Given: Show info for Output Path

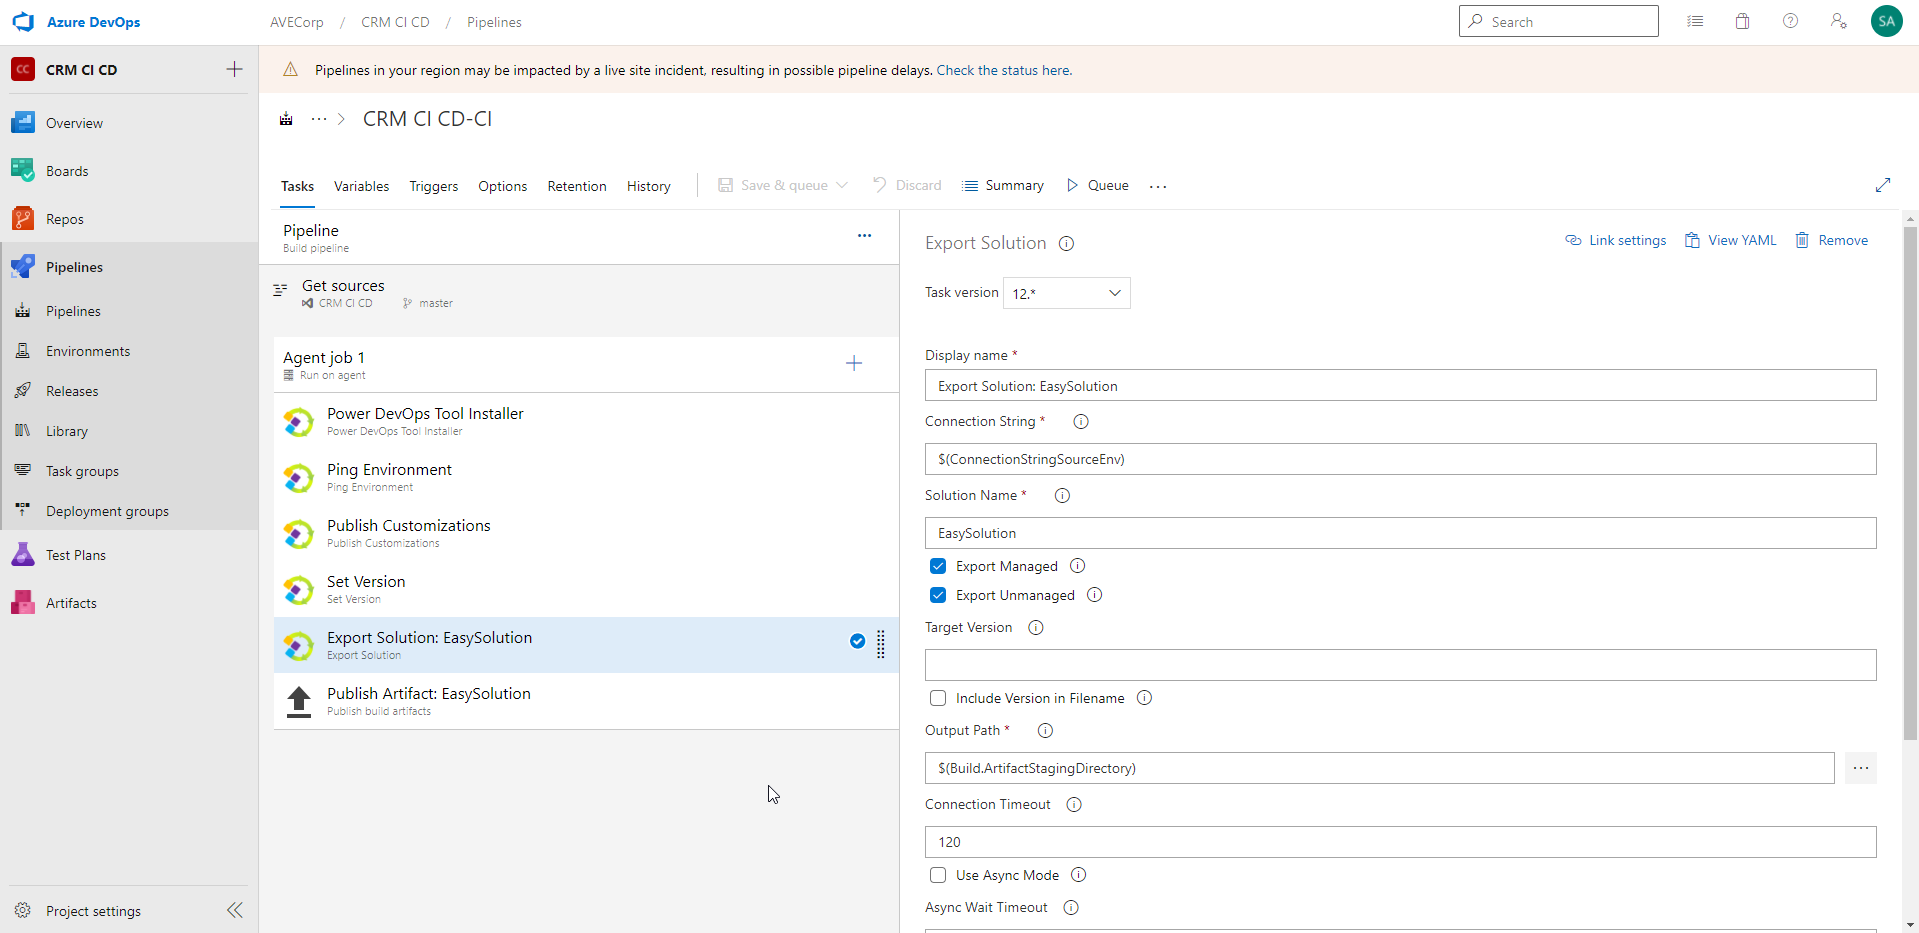Looking at the screenshot, I should [x=1045, y=730].
